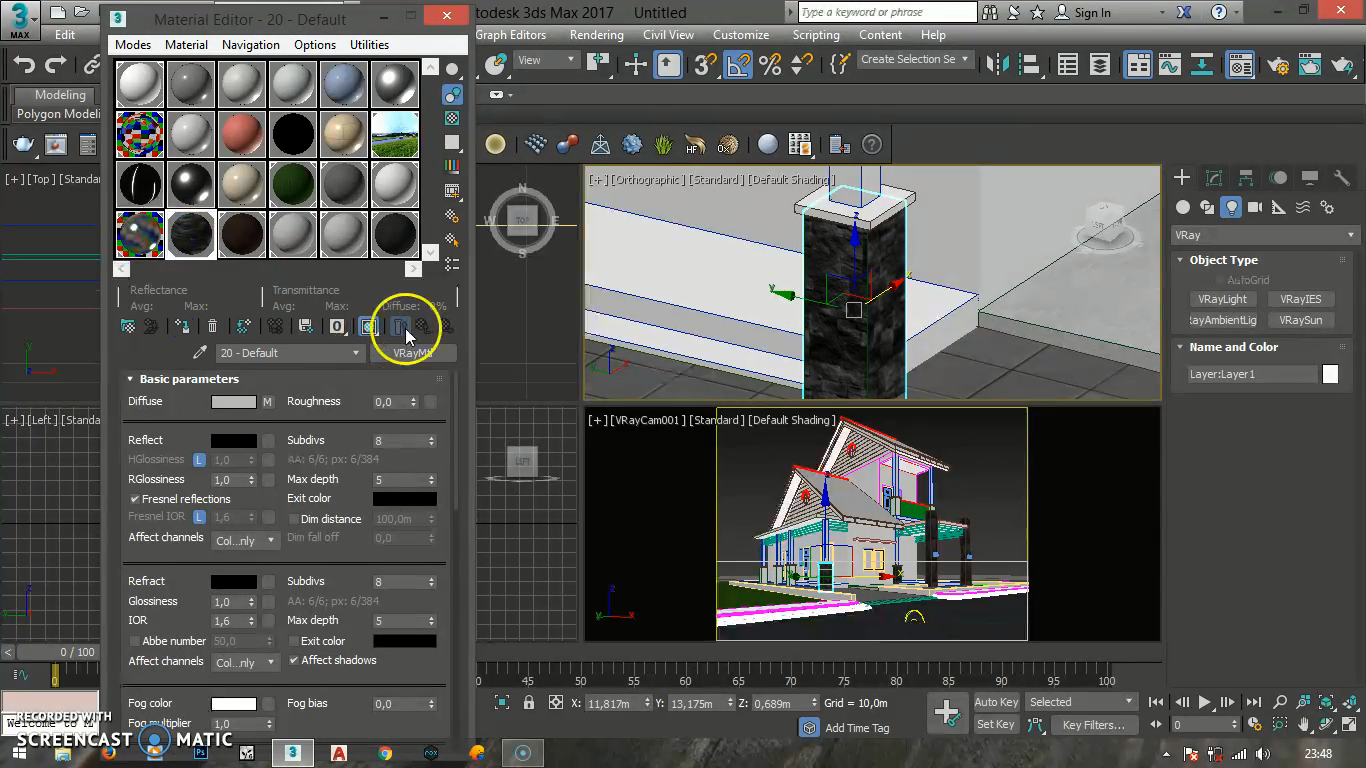This screenshot has height=768, width=1366.
Task: Open the Utilities wrench panel
Action: [1342, 178]
